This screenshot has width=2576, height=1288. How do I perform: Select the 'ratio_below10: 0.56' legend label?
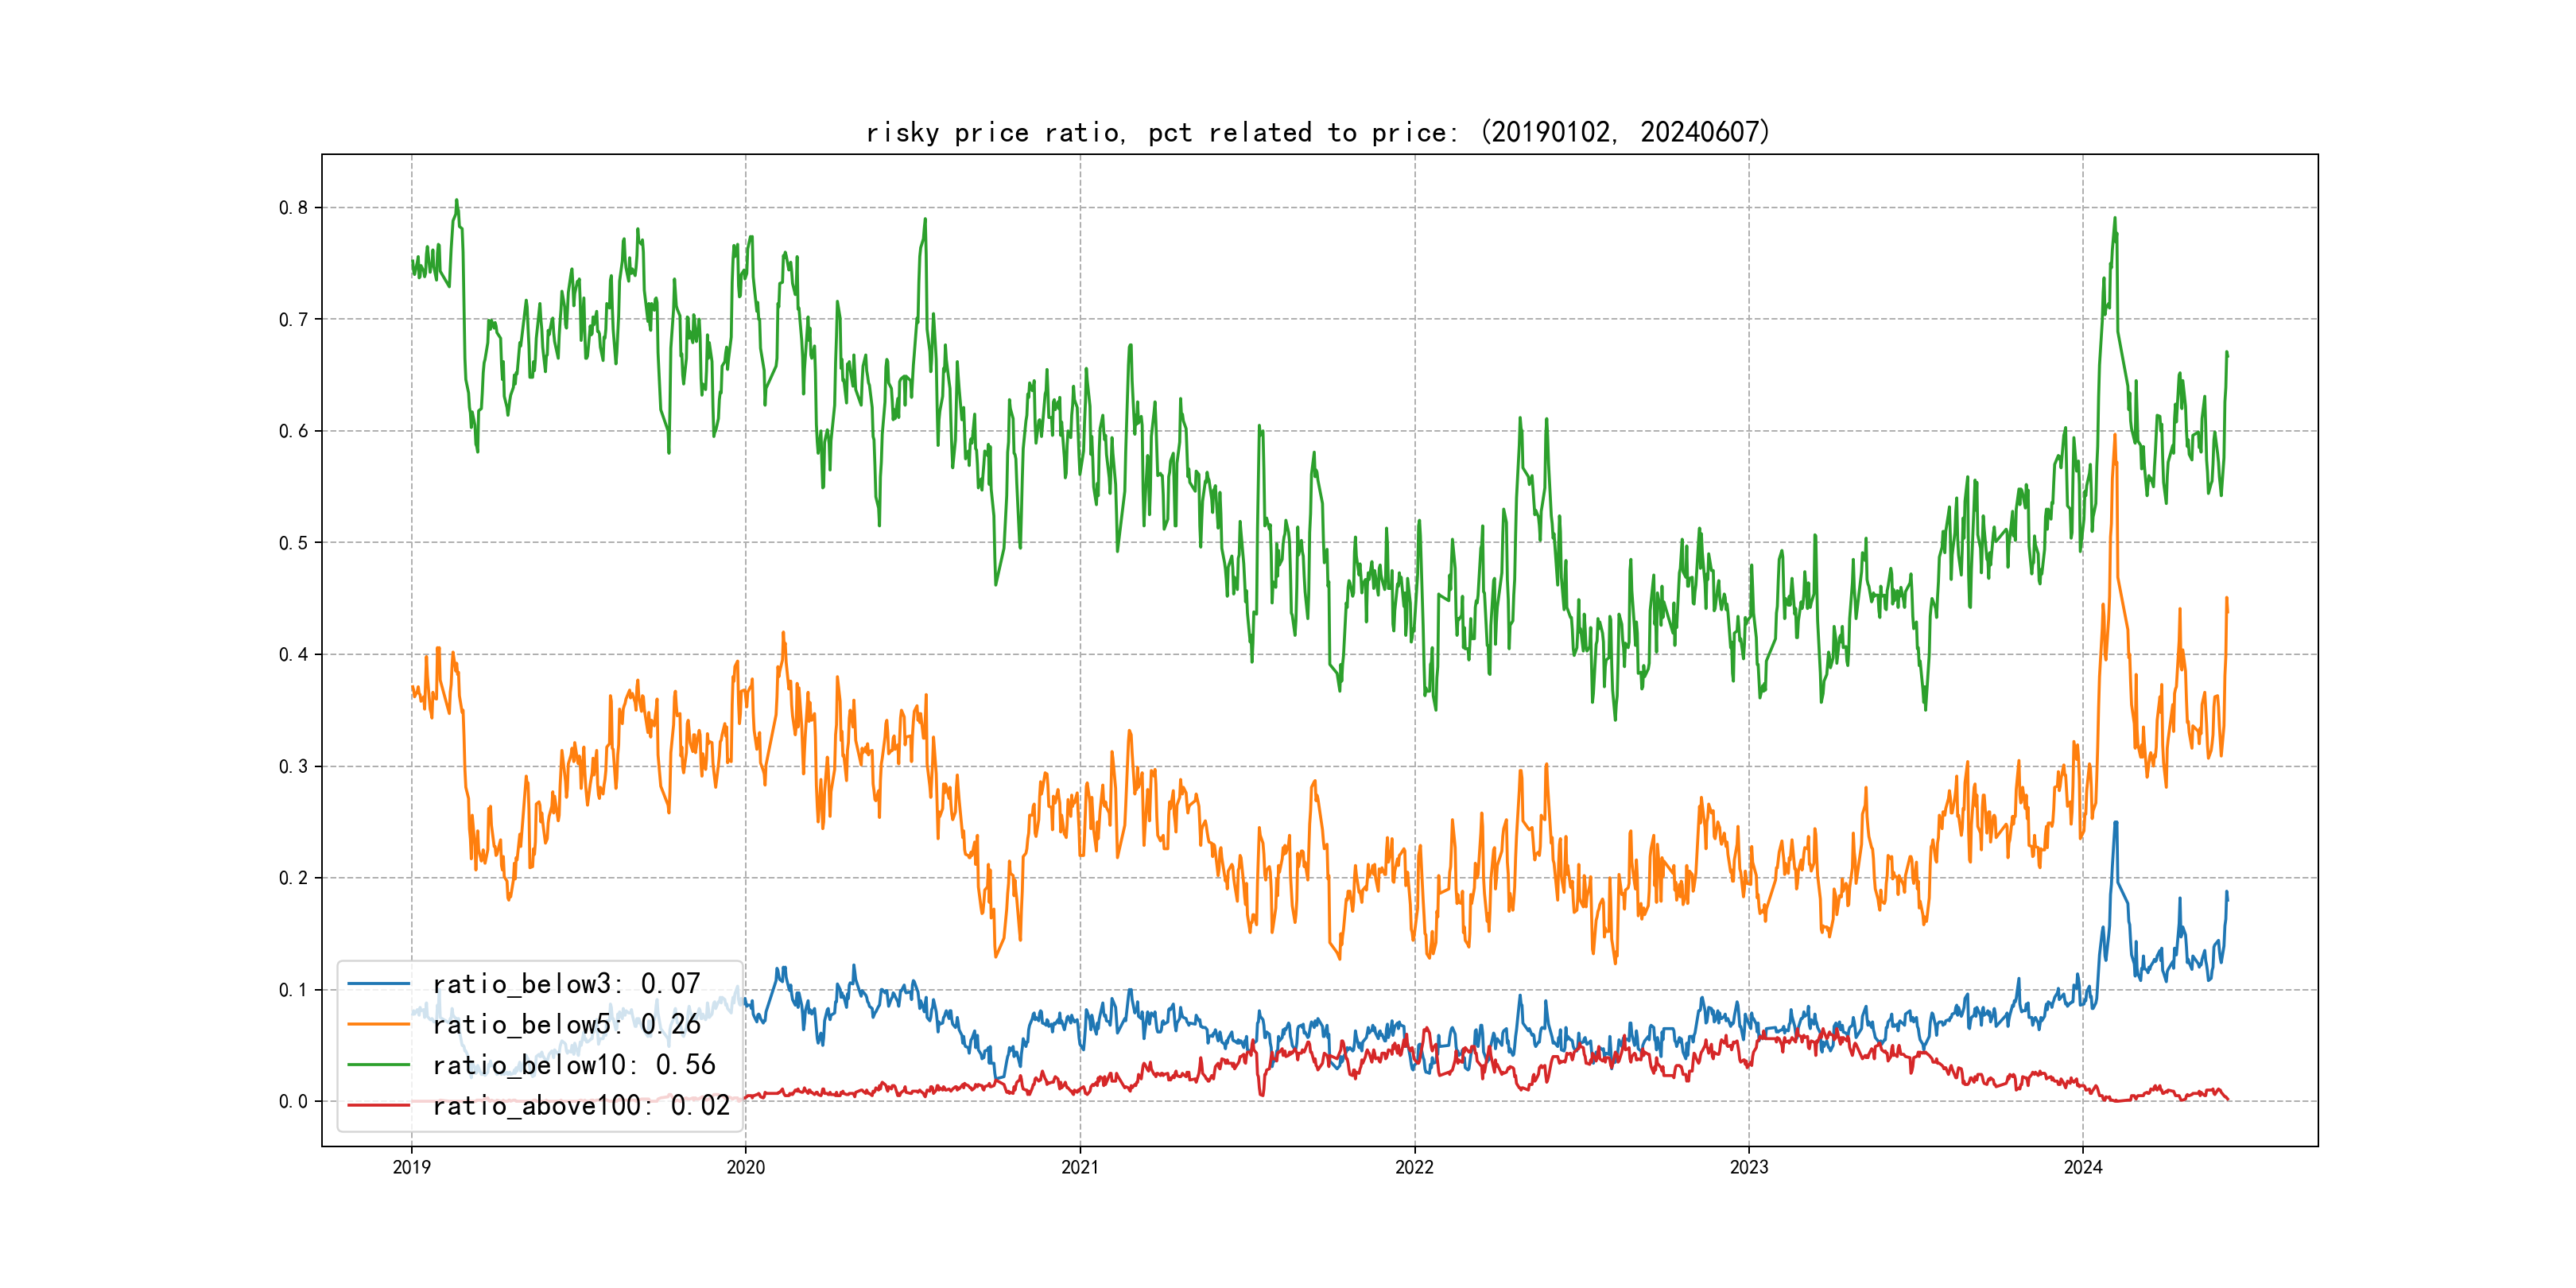(574, 1065)
